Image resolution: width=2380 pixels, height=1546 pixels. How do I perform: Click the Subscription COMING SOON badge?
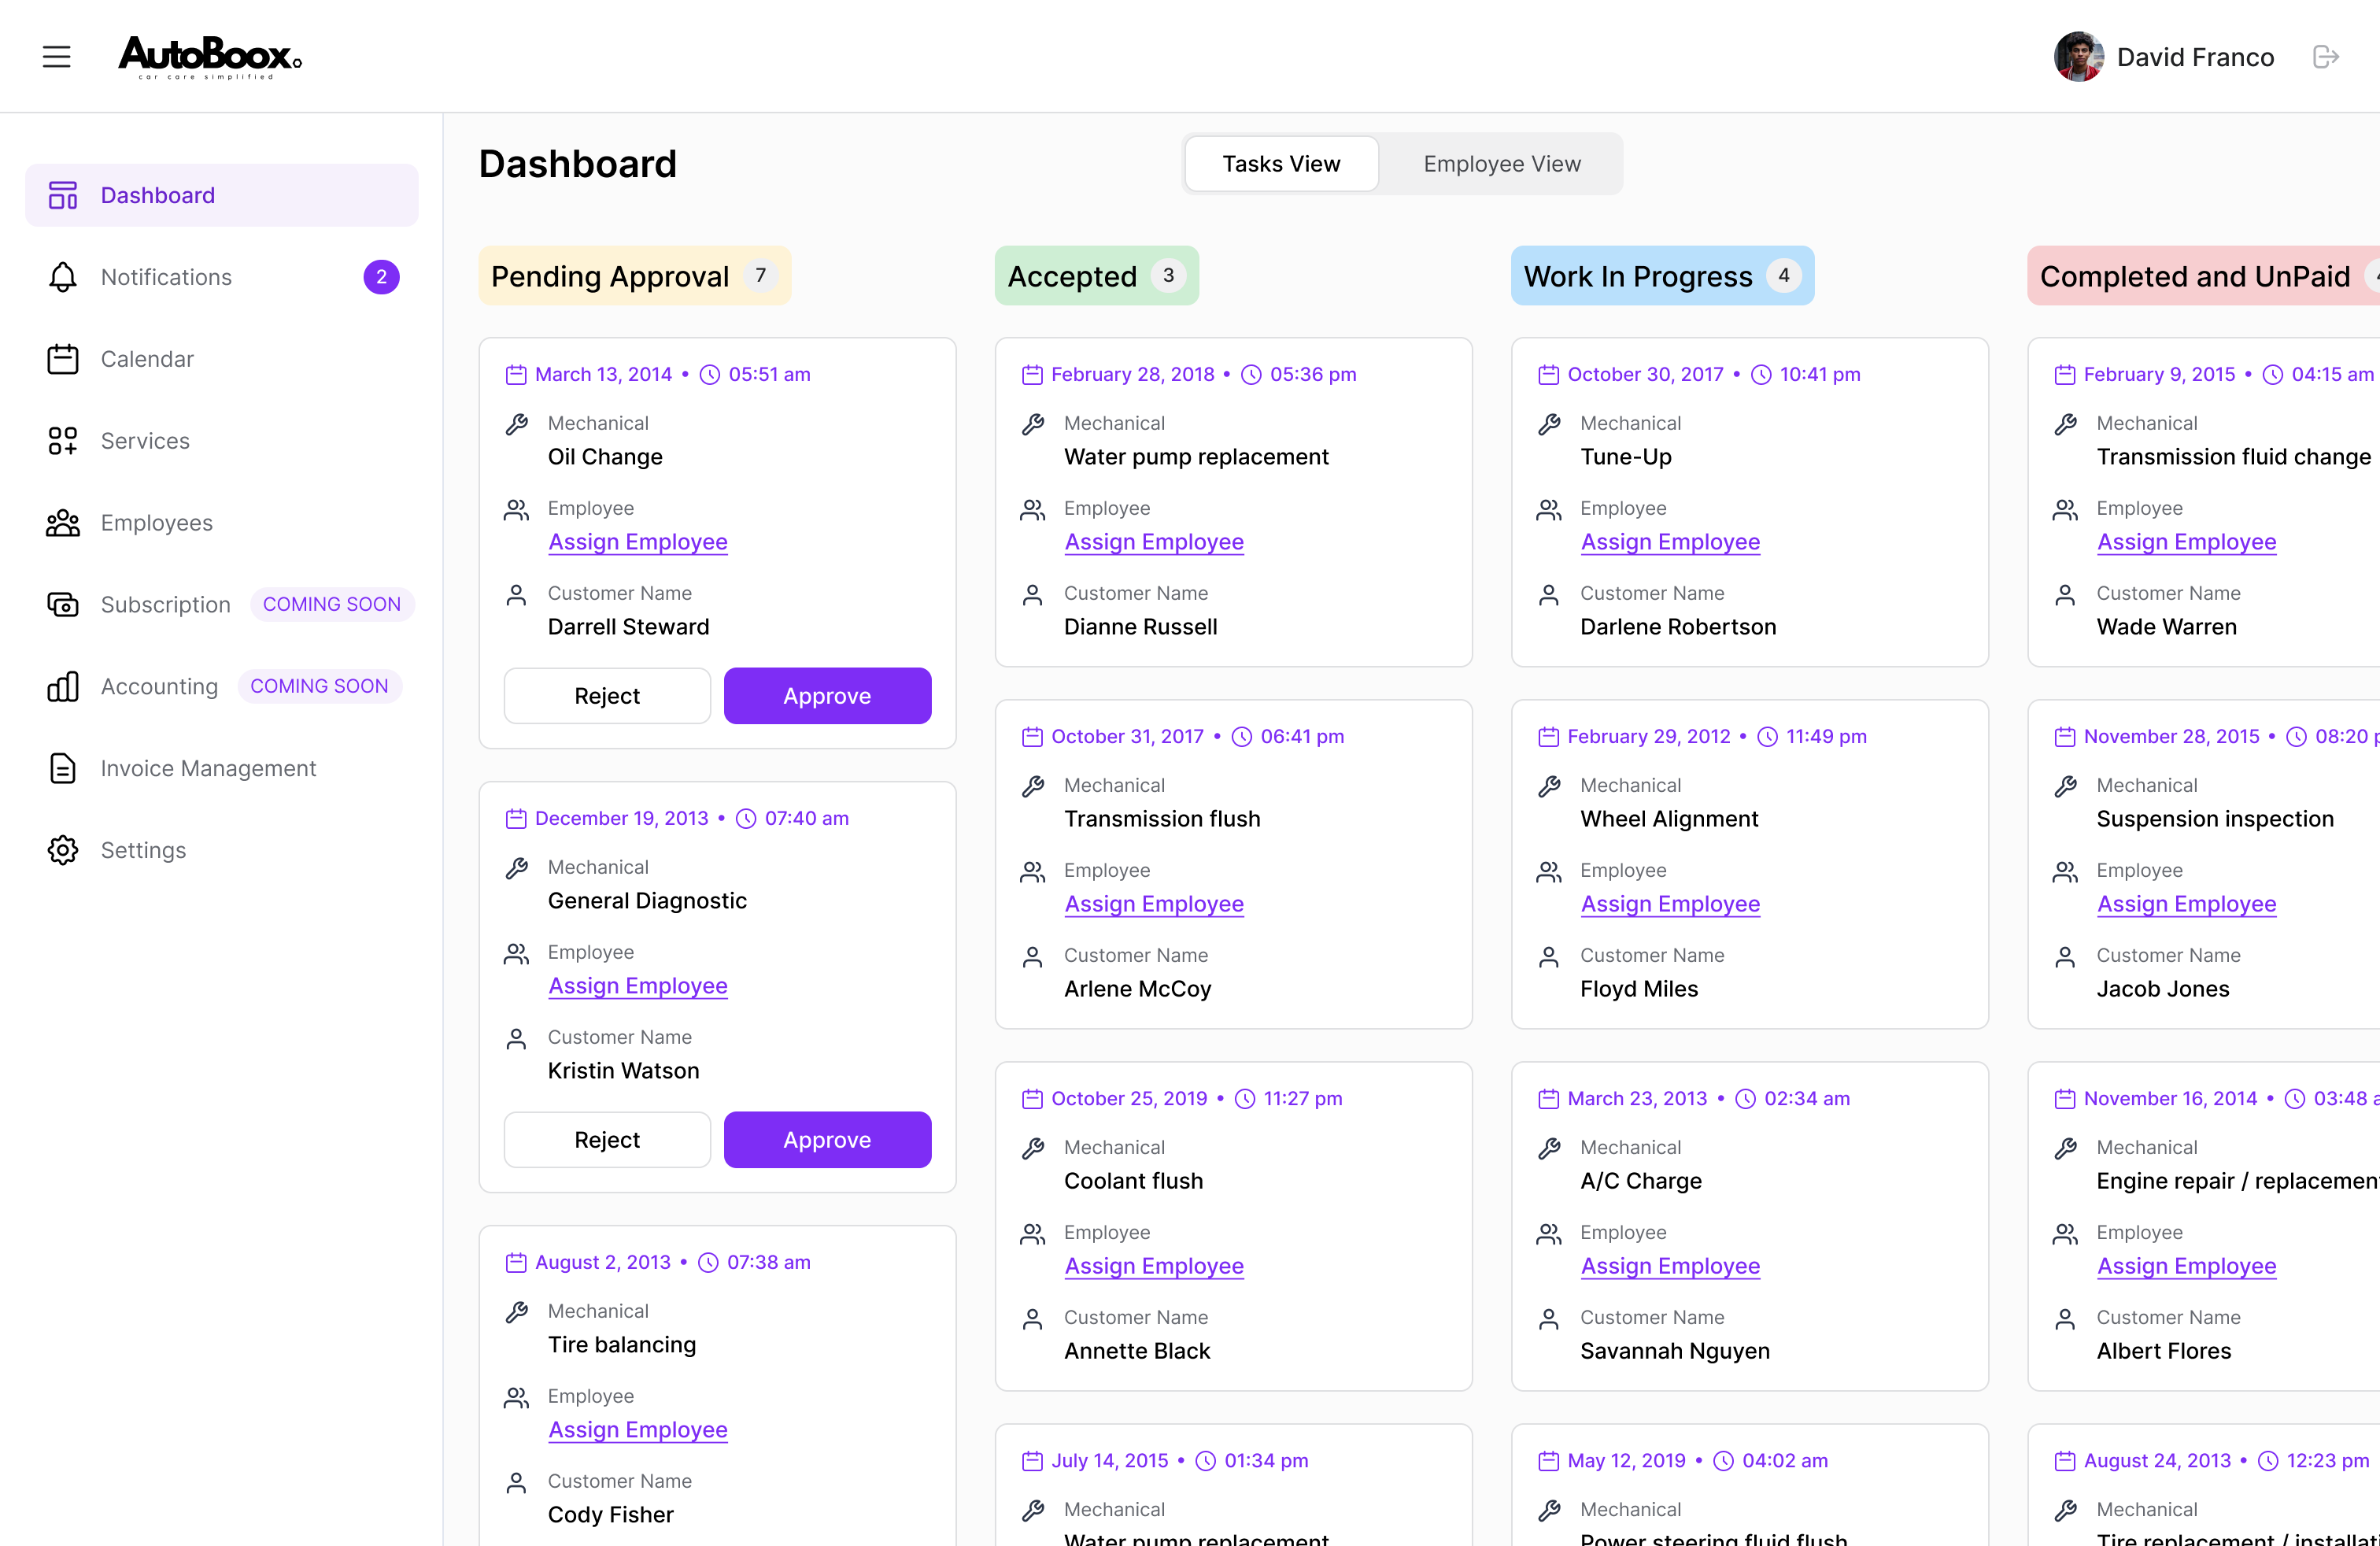click(332, 605)
